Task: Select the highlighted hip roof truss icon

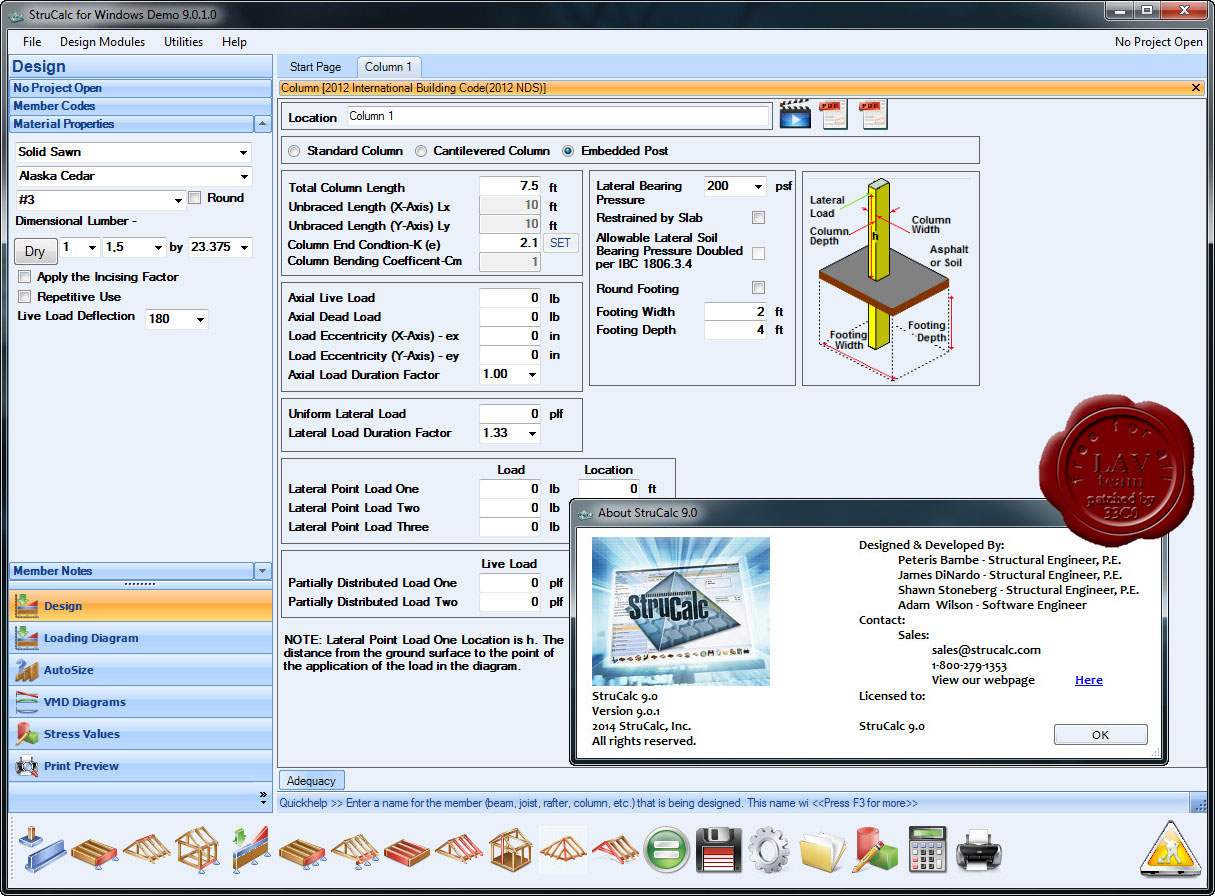Action: (x=563, y=850)
